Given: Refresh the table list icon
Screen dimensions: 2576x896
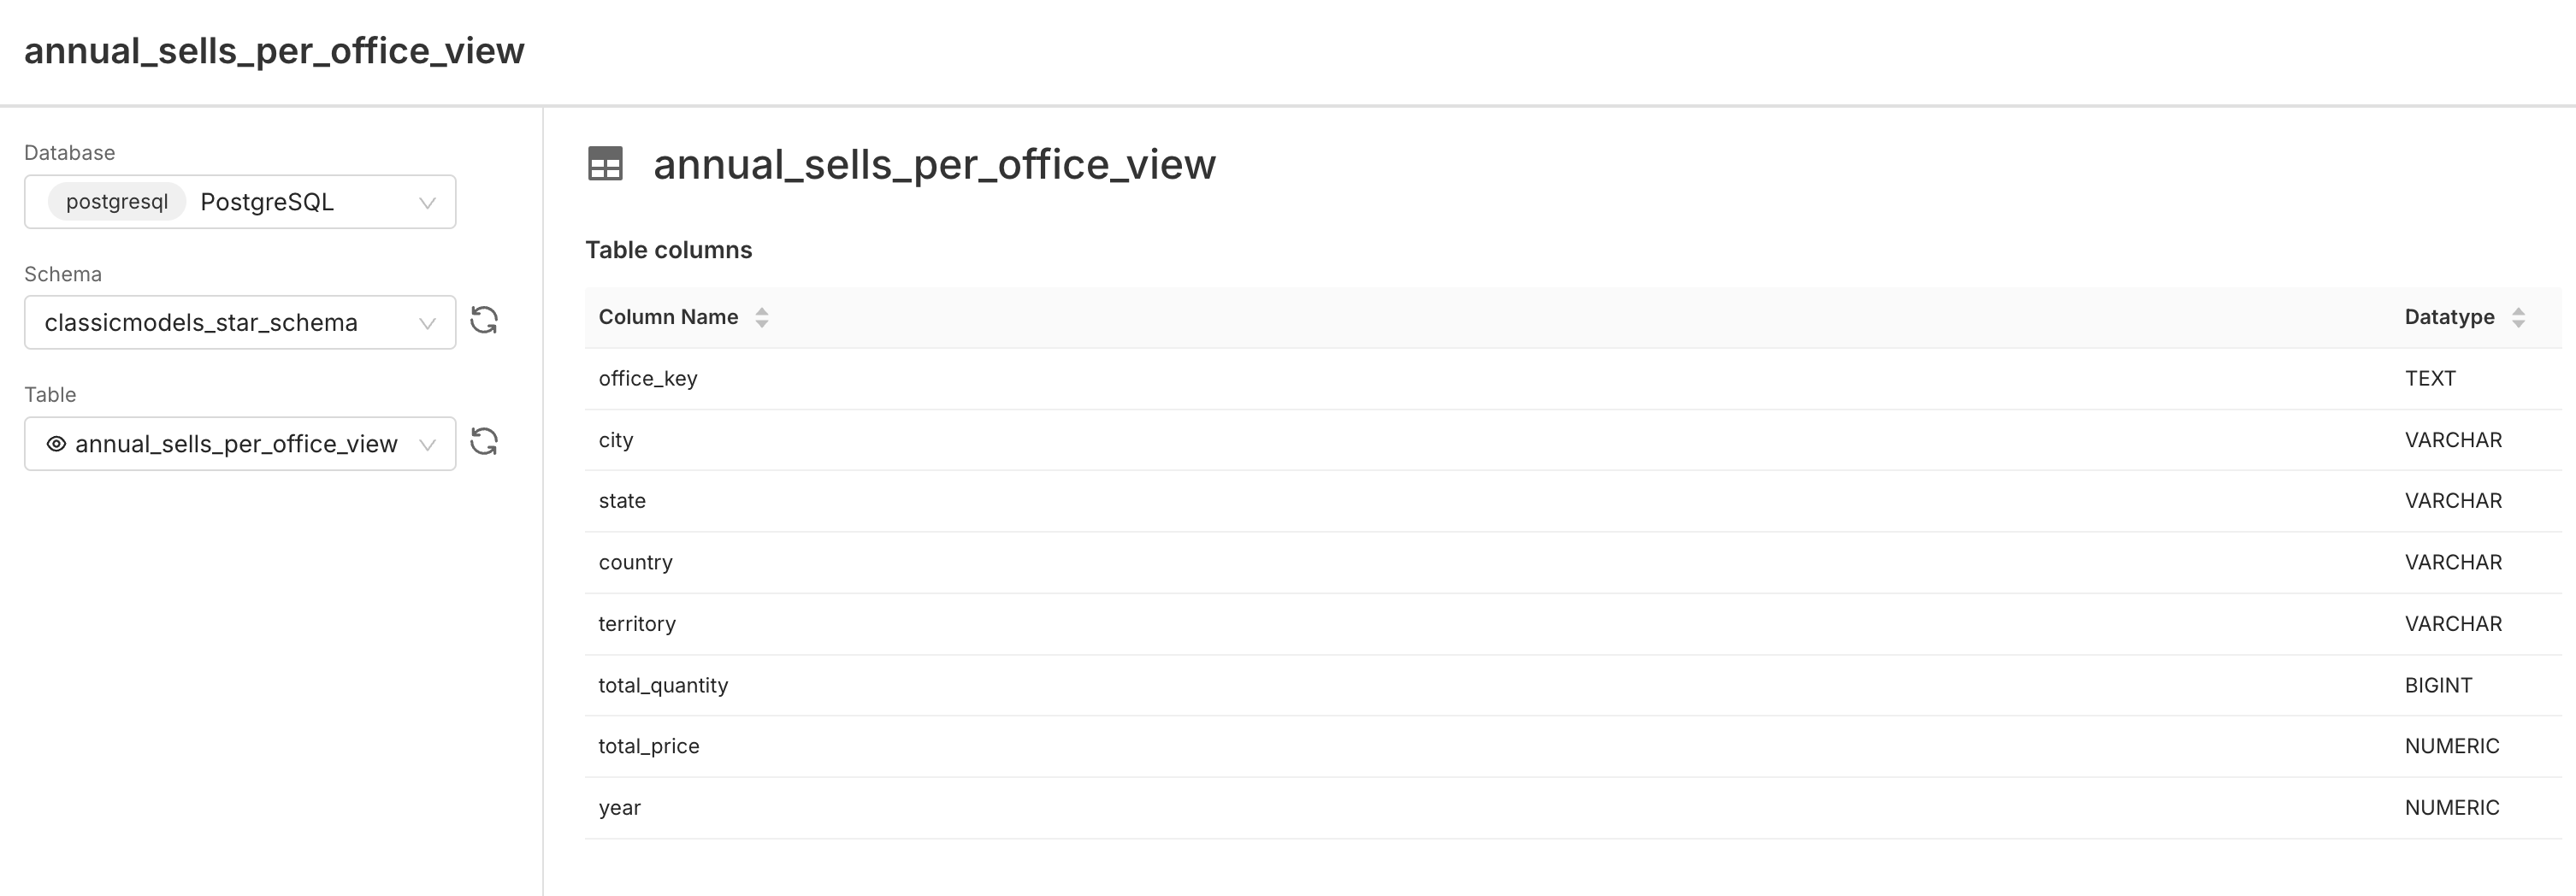Looking at the screenshot, I should click(x=484, y=442).
